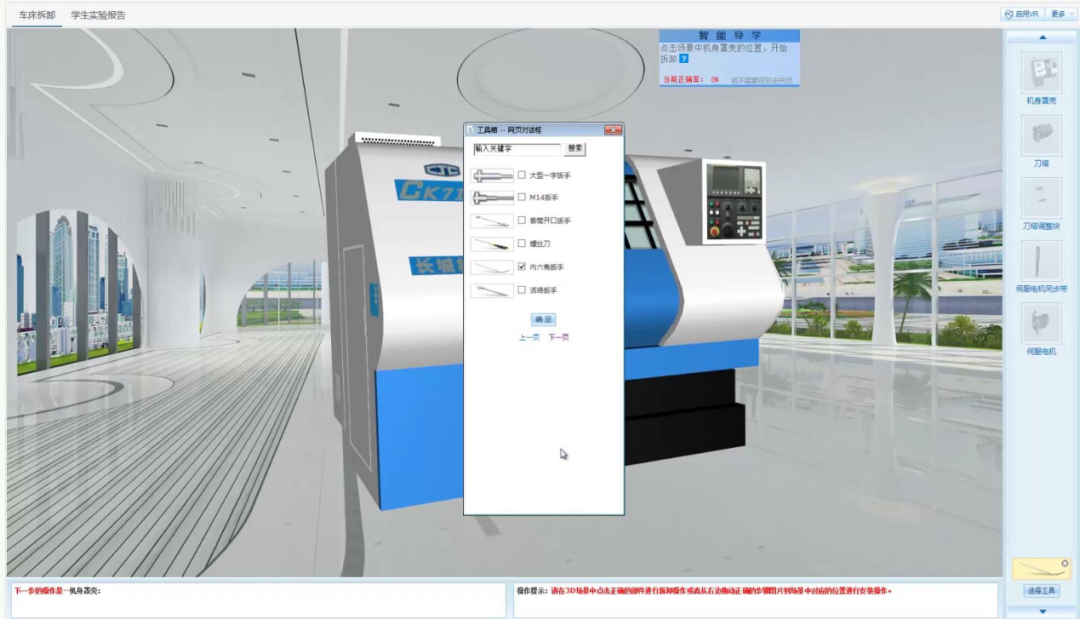Viewport: 1080px width, 619px height.
Task: Click the 内六角扳手 label text
Action: (x=546, y=267)
